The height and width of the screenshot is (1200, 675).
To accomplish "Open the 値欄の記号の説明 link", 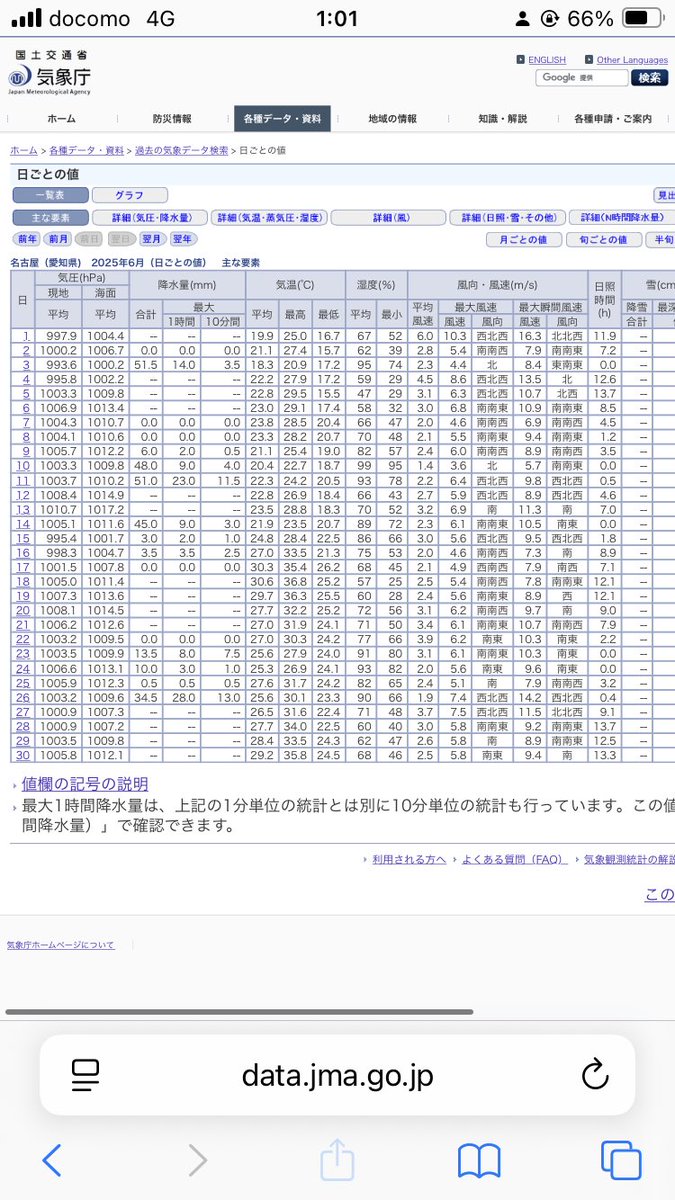I will [x=85, y=784].
